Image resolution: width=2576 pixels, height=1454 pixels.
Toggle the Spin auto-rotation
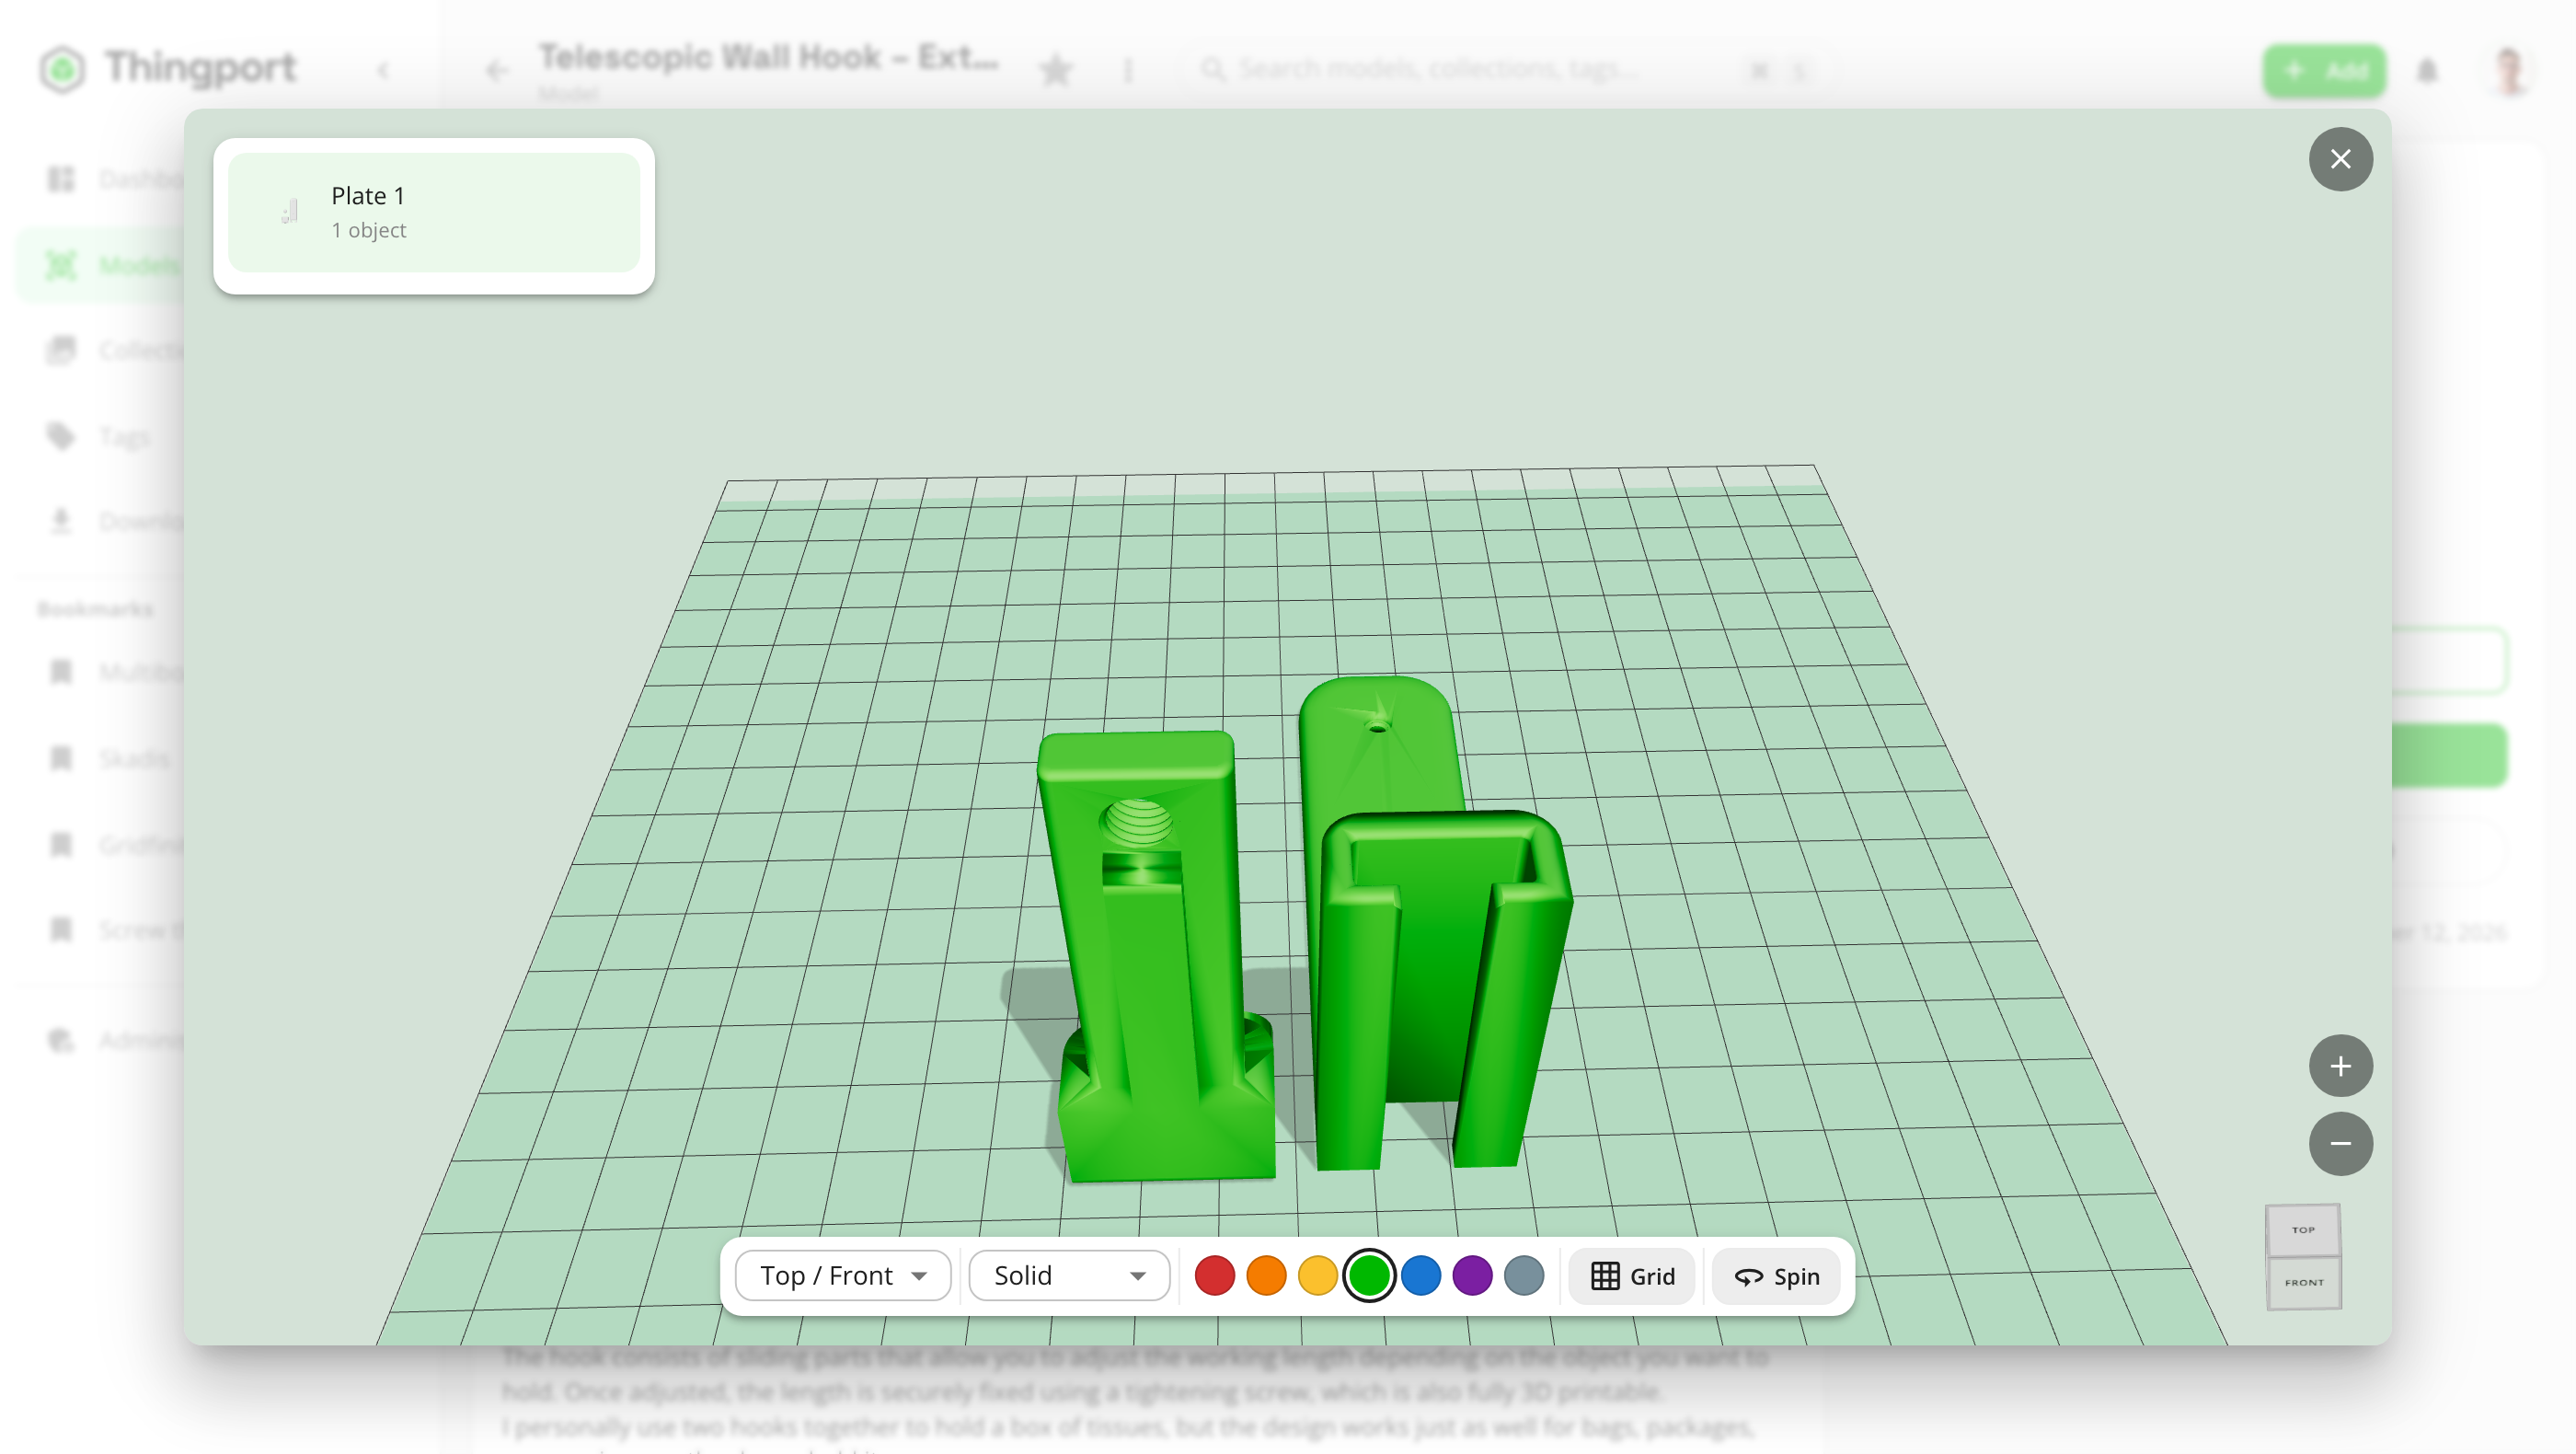1776,1276
